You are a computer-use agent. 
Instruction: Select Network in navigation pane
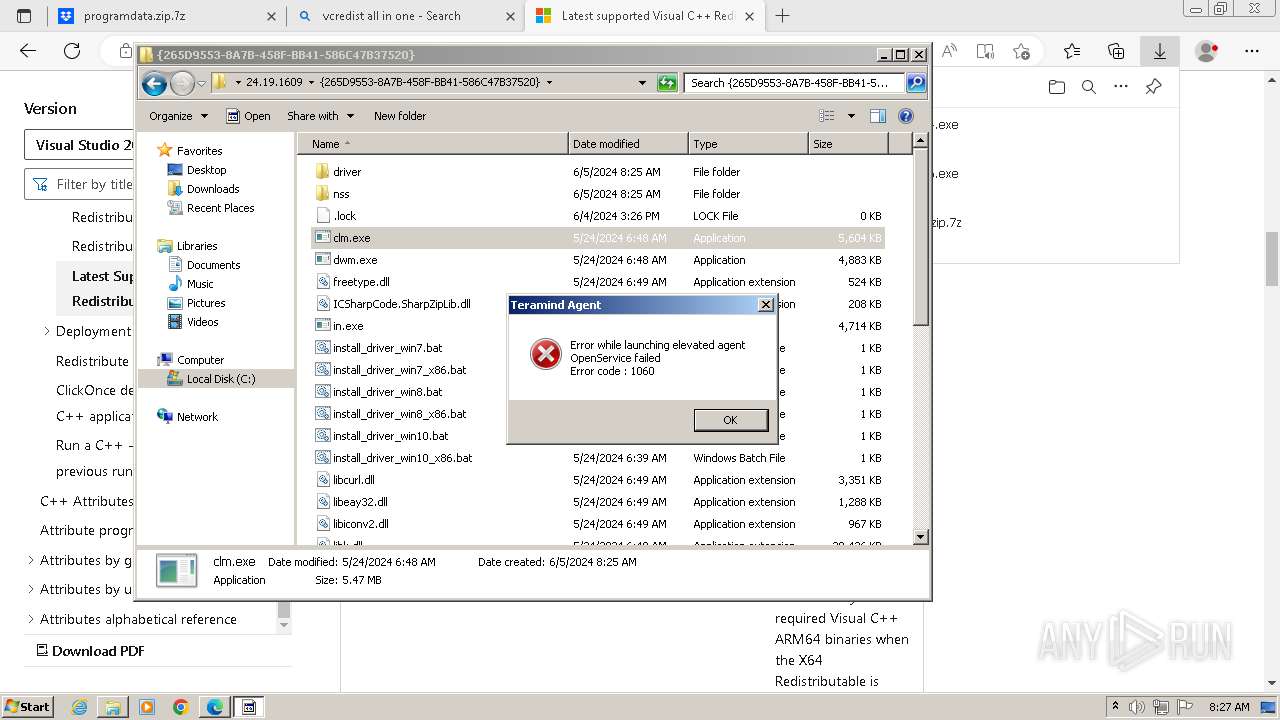(197, 417)
